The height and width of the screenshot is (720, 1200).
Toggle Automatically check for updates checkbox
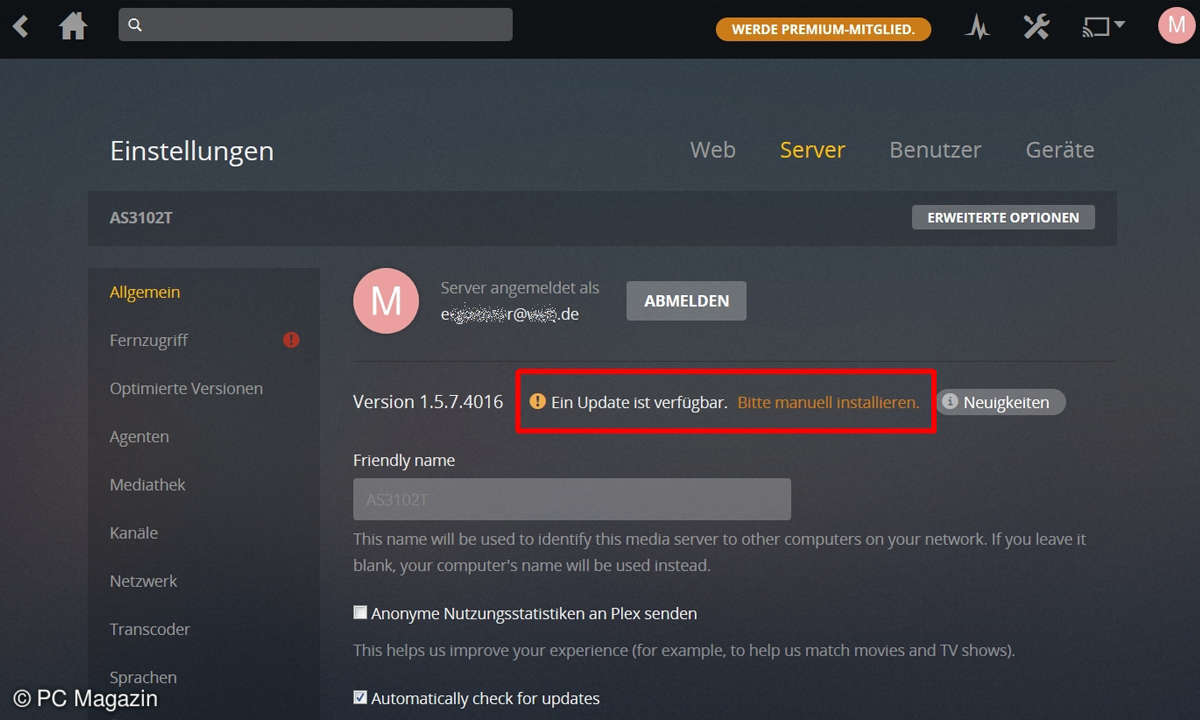tap(360, 698)
